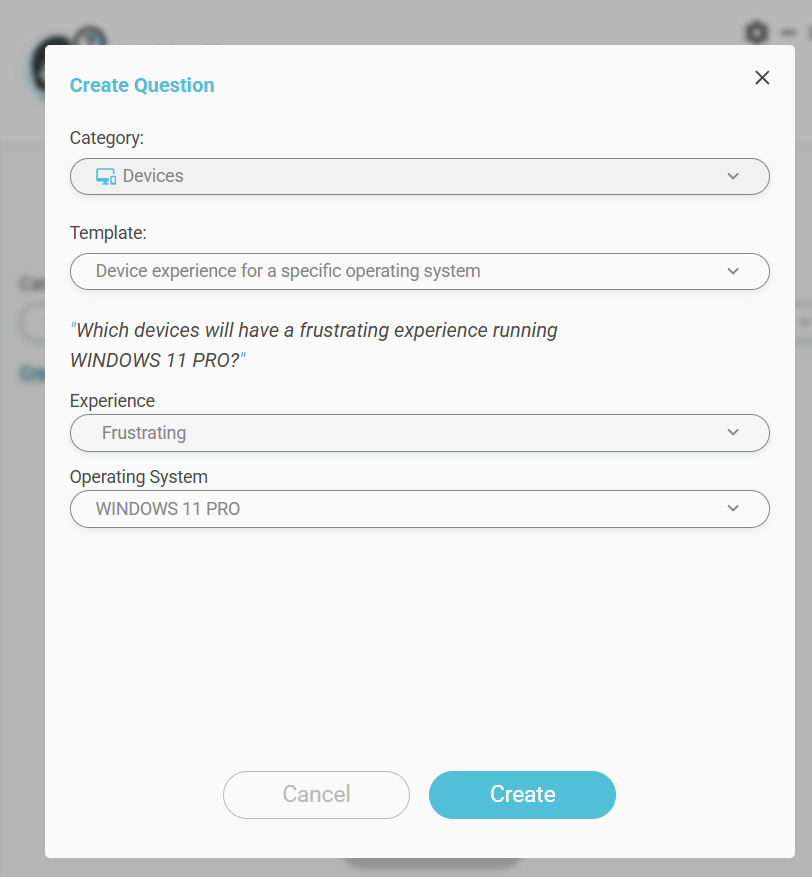Click the 'WINDOWS 11 PRO' field value
812x877 pixels.
[x=168, y=509]
